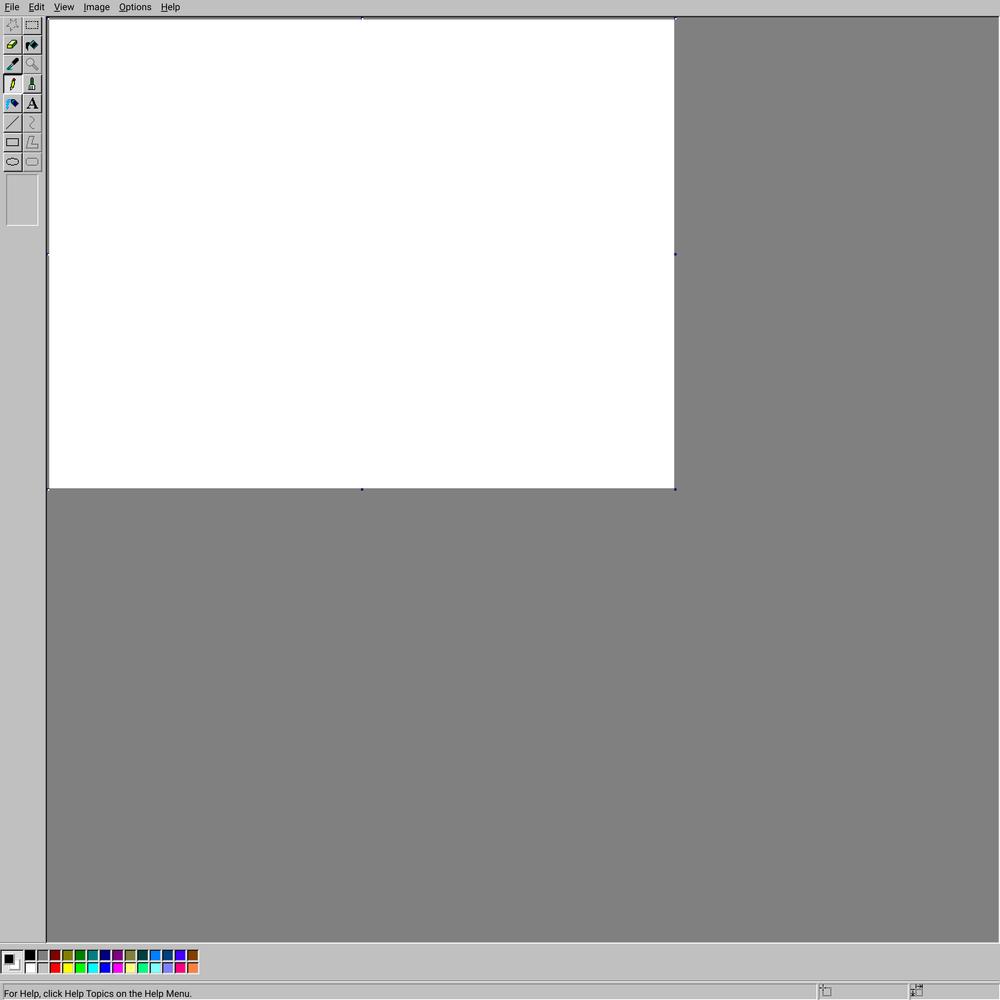Select the Polygon tool
1000x1000 pixels.
(x=32, y=142)
